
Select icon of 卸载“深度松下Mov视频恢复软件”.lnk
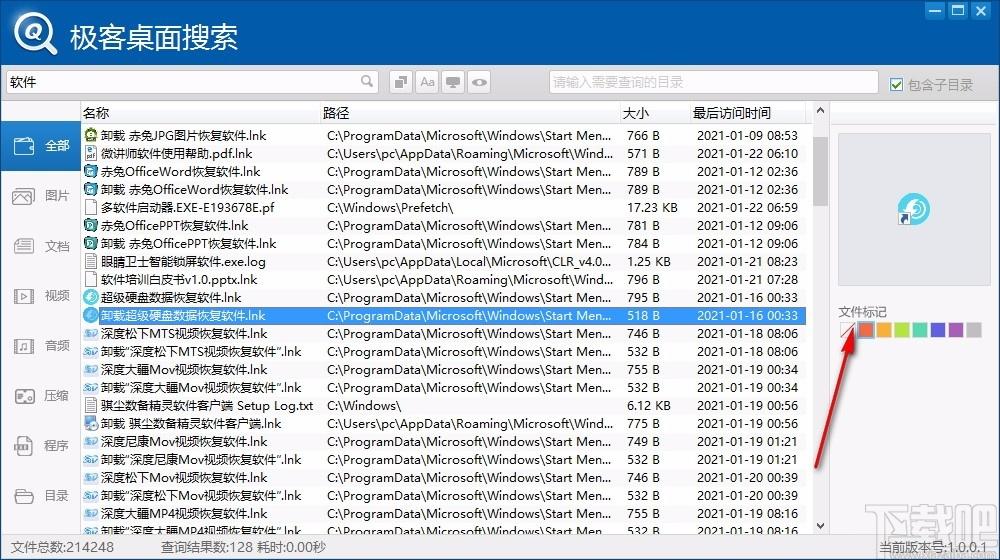tap(91, 496)
